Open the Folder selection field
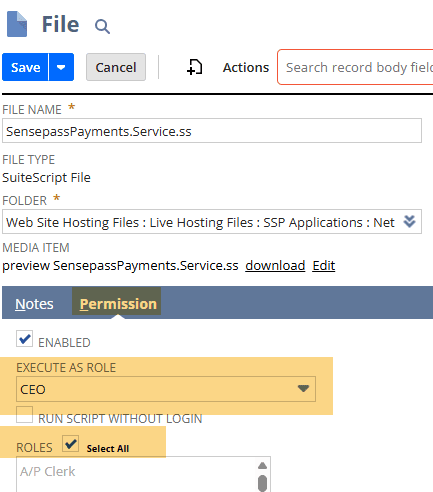This screenshot has height=492, width=433. tap(212, 222)
